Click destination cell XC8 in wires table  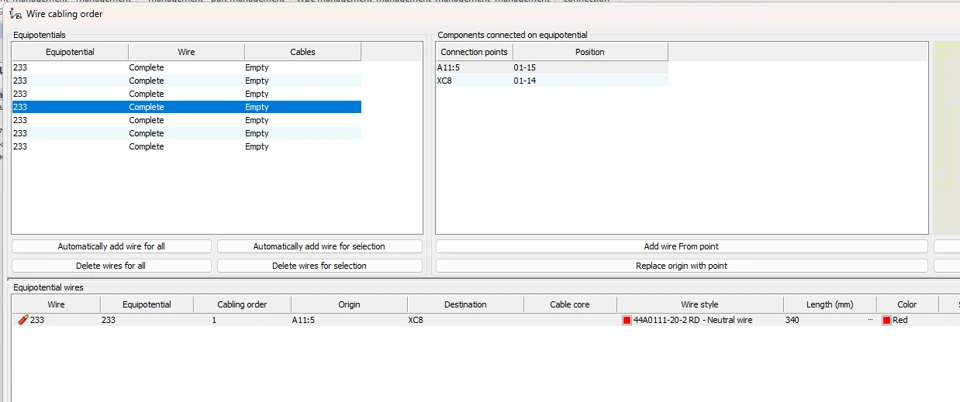[416, 320]
